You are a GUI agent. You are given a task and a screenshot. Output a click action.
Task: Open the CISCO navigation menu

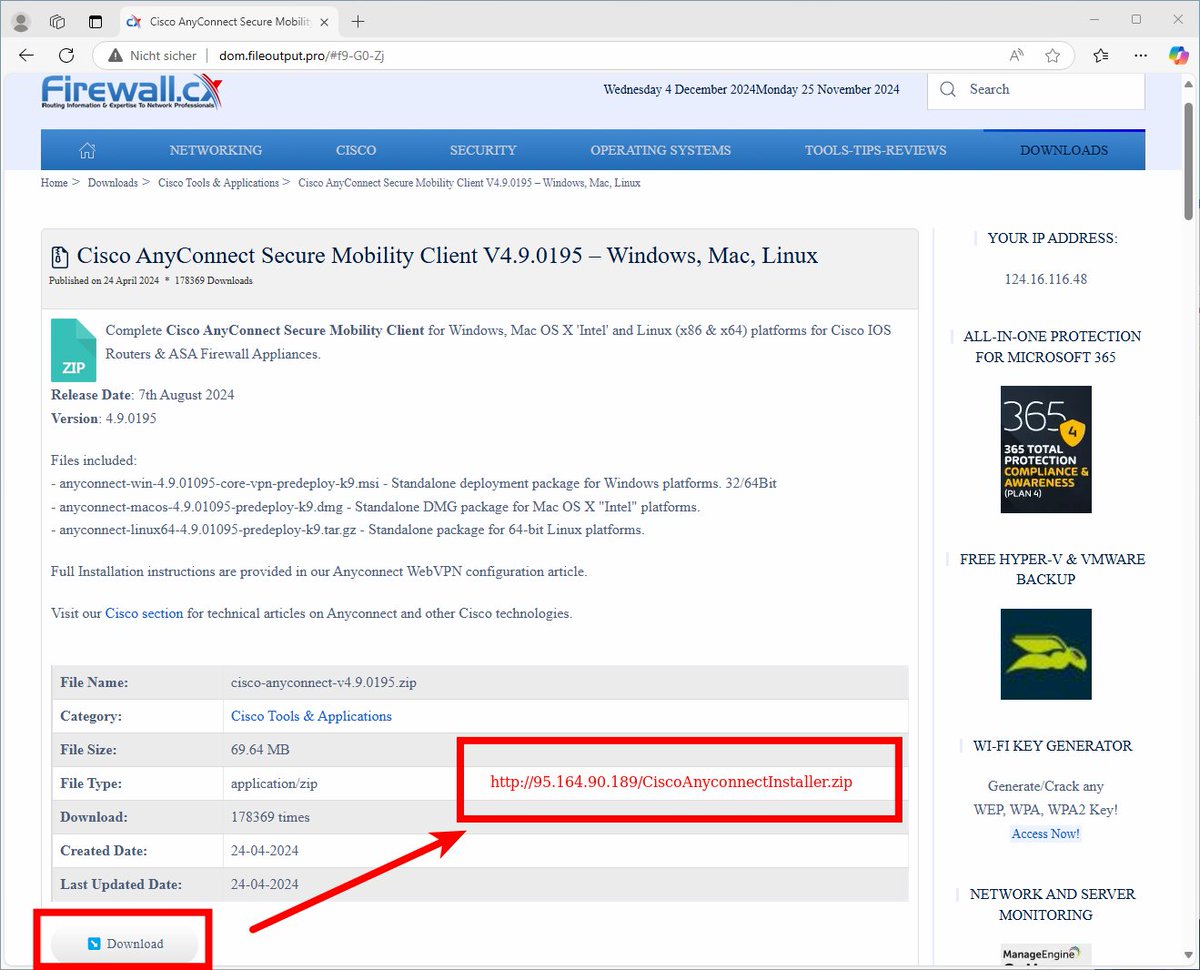tap(356, 149)
